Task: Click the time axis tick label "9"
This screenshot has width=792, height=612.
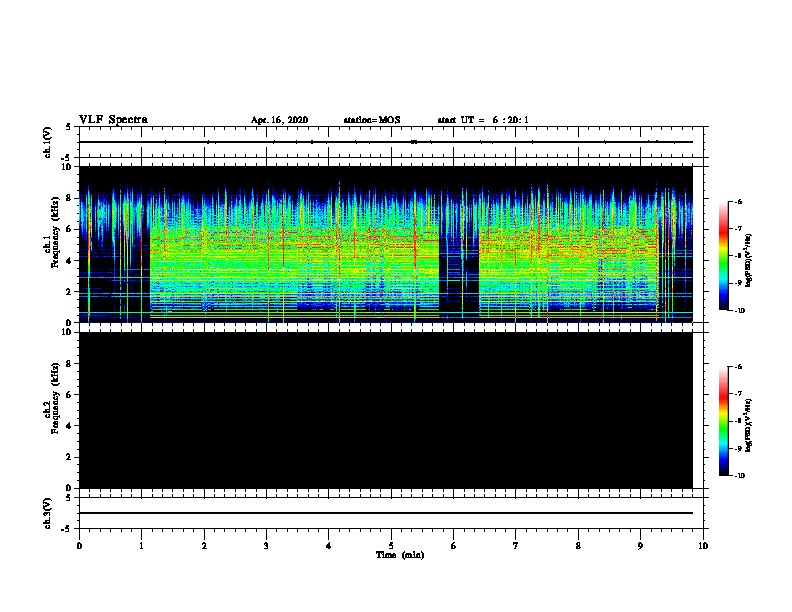Action: pyautogui.click(x=640, y=546)
